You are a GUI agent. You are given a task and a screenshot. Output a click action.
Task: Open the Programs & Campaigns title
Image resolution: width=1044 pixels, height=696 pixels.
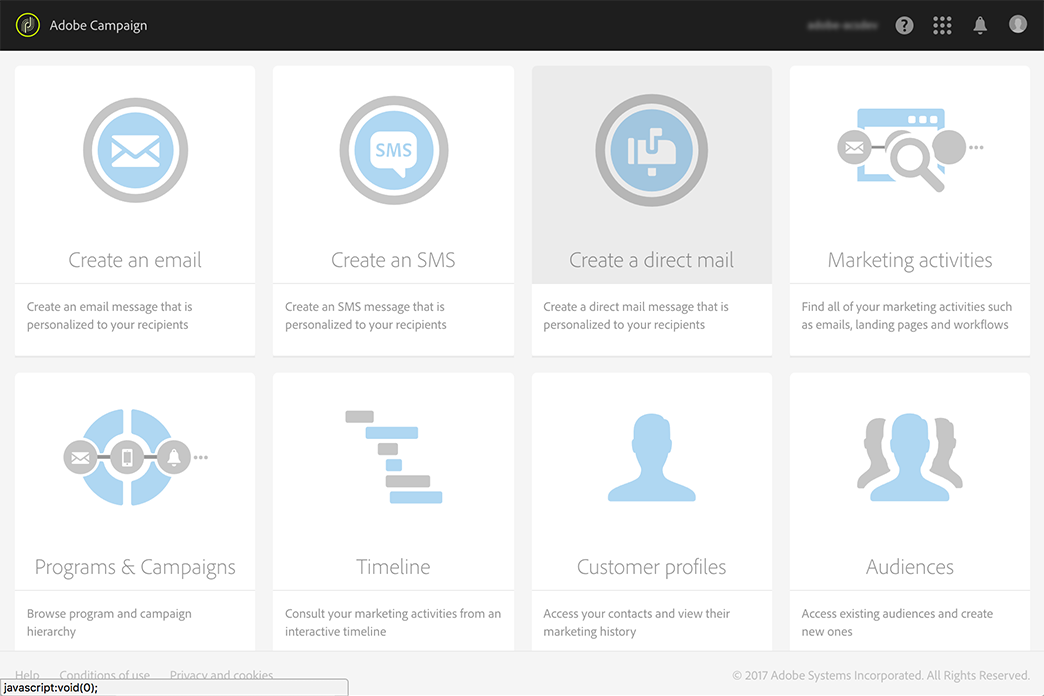coord(135,567)
